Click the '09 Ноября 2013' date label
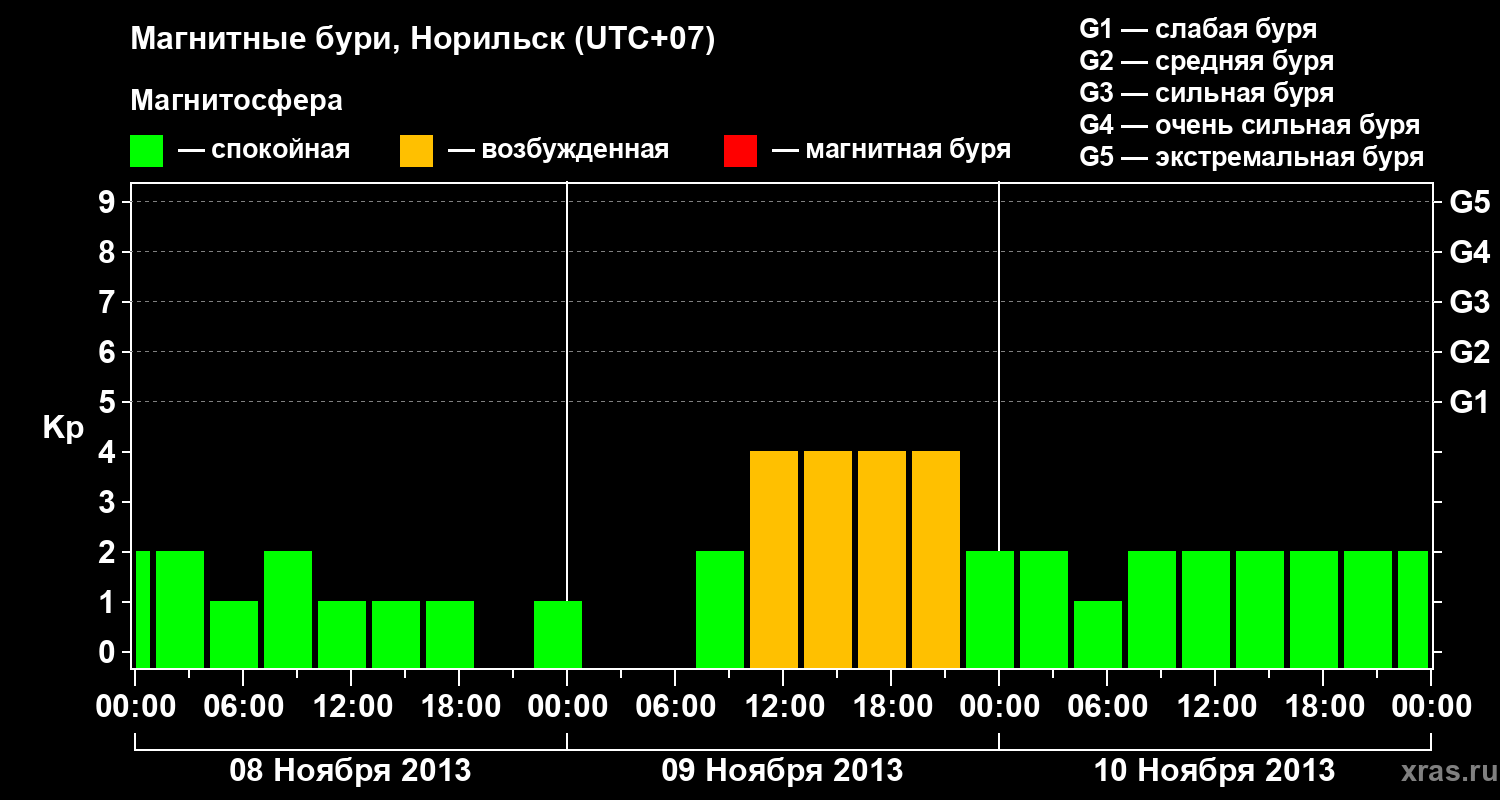This screenshot has width=1500, height=800. 782,771
